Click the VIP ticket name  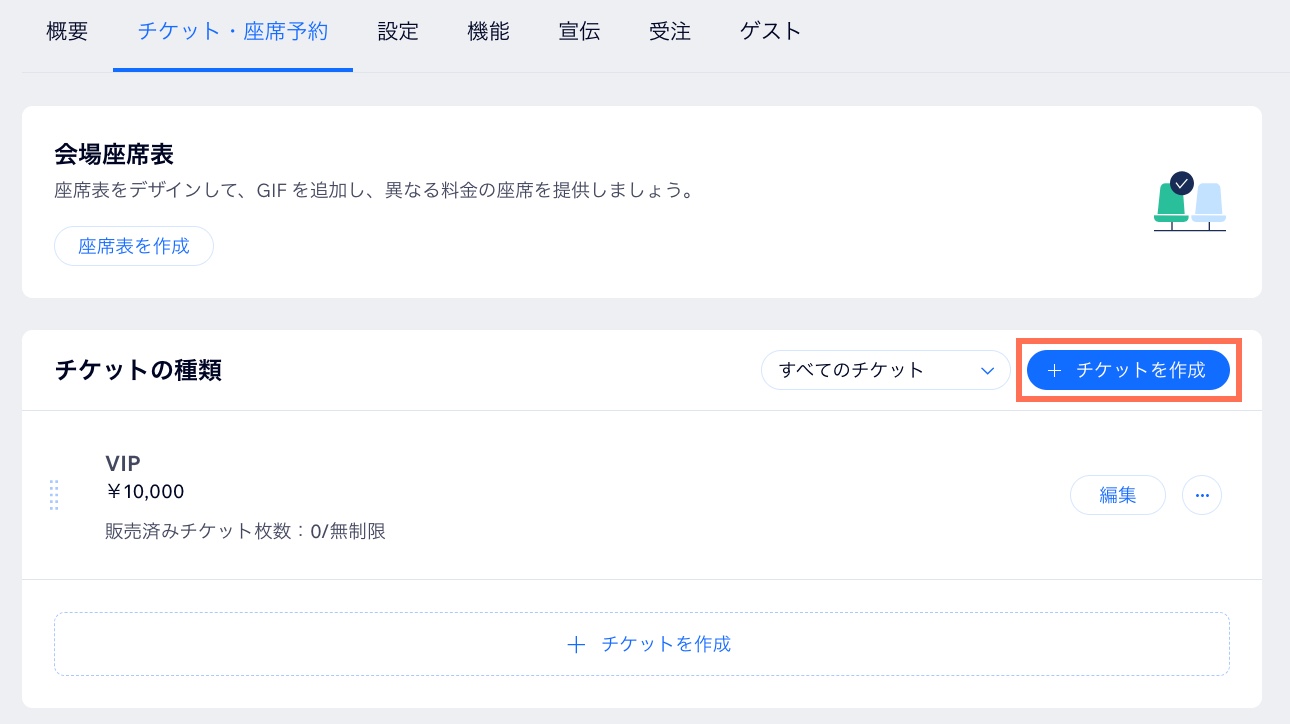[x=123, y=463]
